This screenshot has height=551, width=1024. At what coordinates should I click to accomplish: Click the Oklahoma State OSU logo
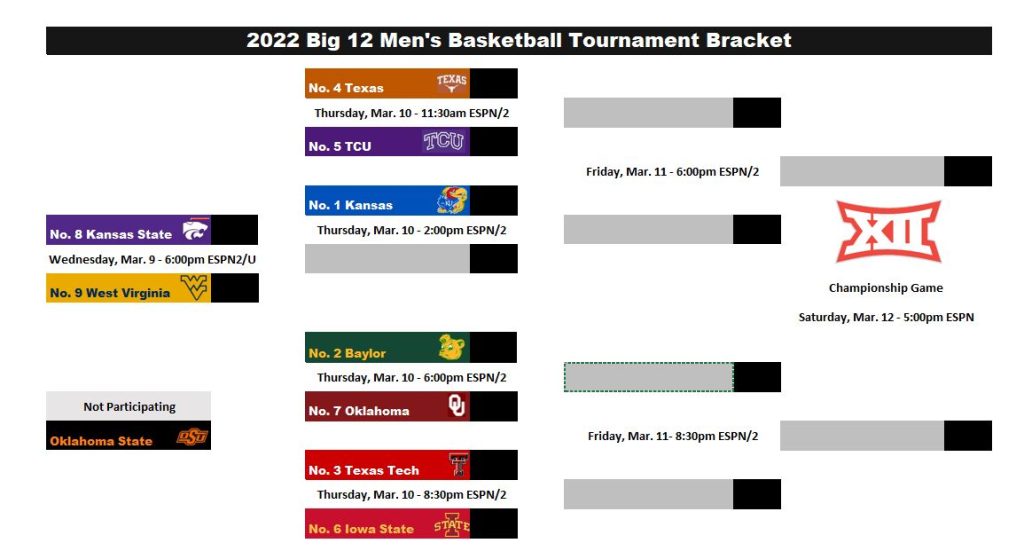point(192,436)
